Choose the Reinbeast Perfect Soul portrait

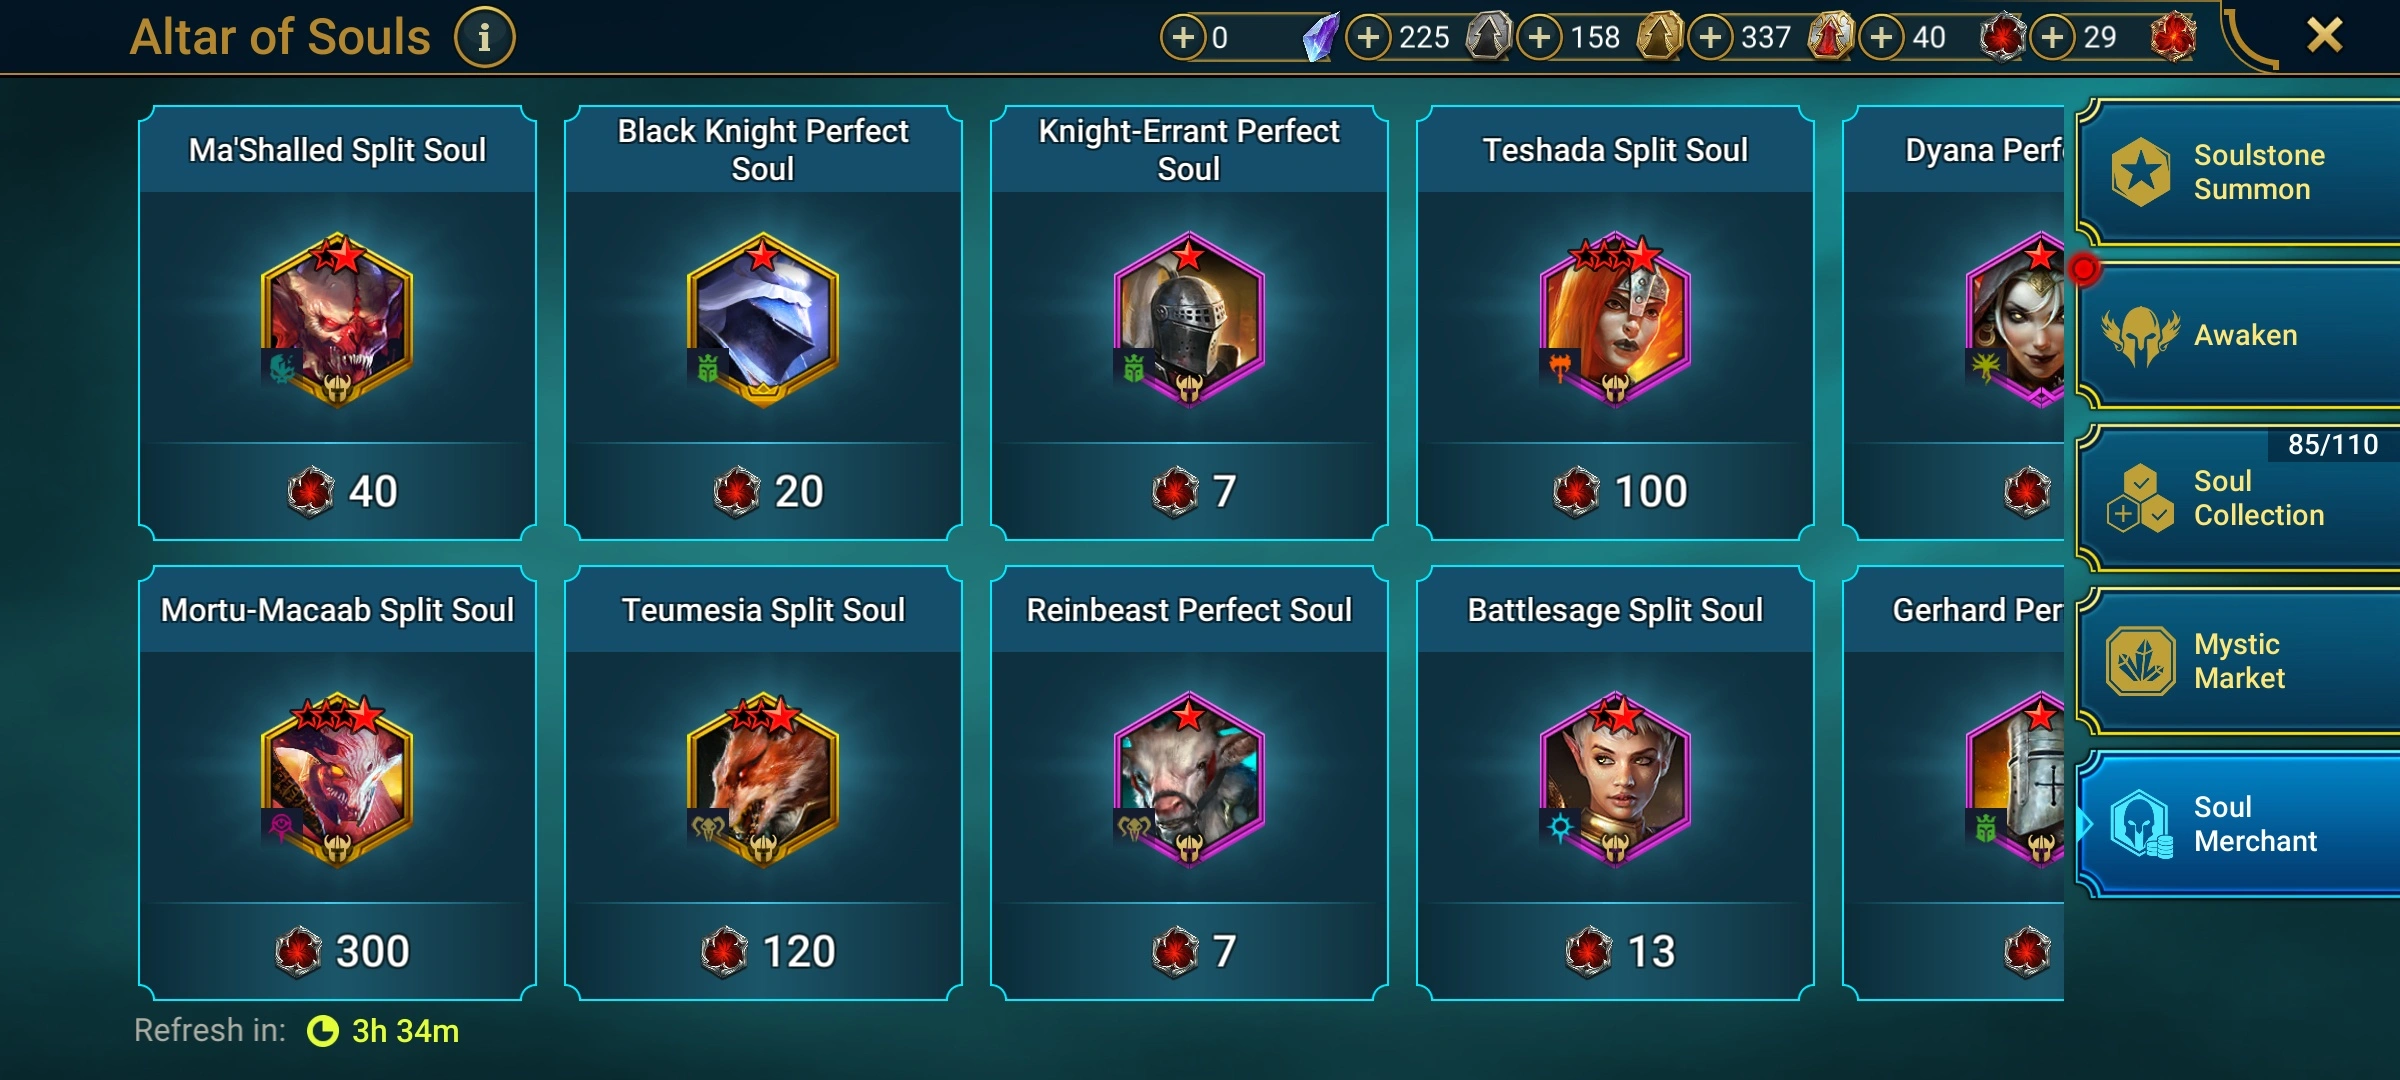(1189, 779)
